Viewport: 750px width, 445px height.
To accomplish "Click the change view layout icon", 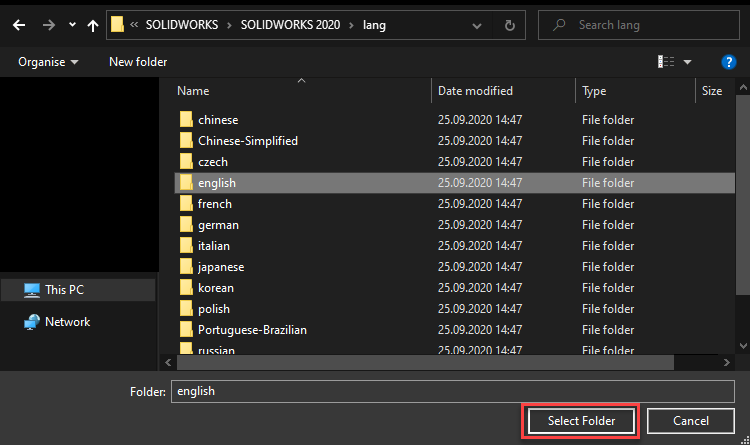I will click(x=666, y=62).
